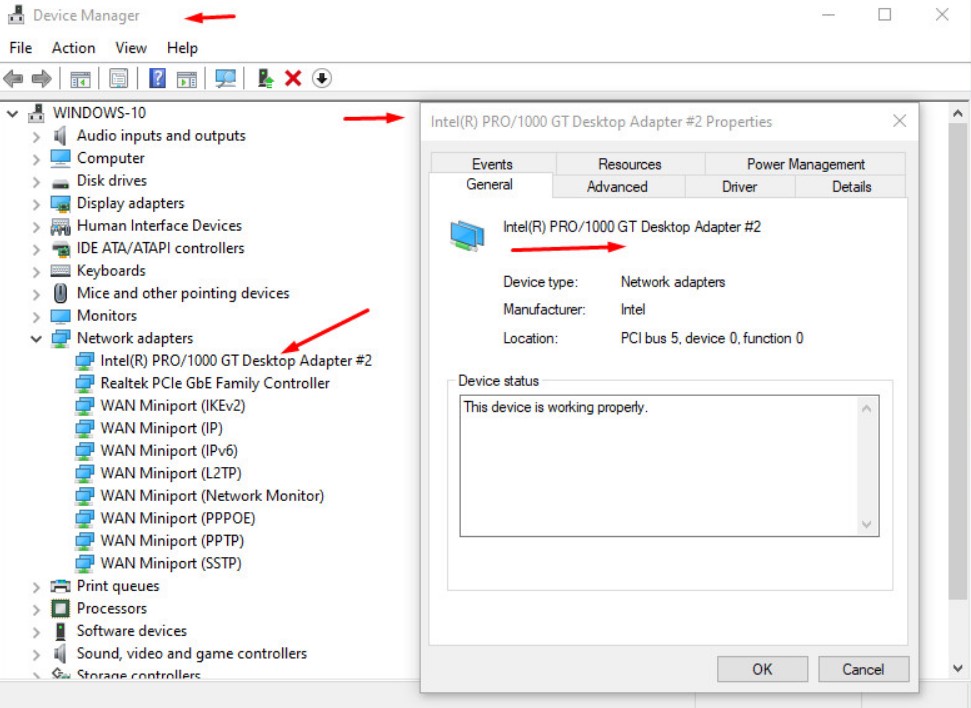This screenshot has height=708, width=971.
Task: Click the main window scrollbar up arrow
Action: click(958, 114)
